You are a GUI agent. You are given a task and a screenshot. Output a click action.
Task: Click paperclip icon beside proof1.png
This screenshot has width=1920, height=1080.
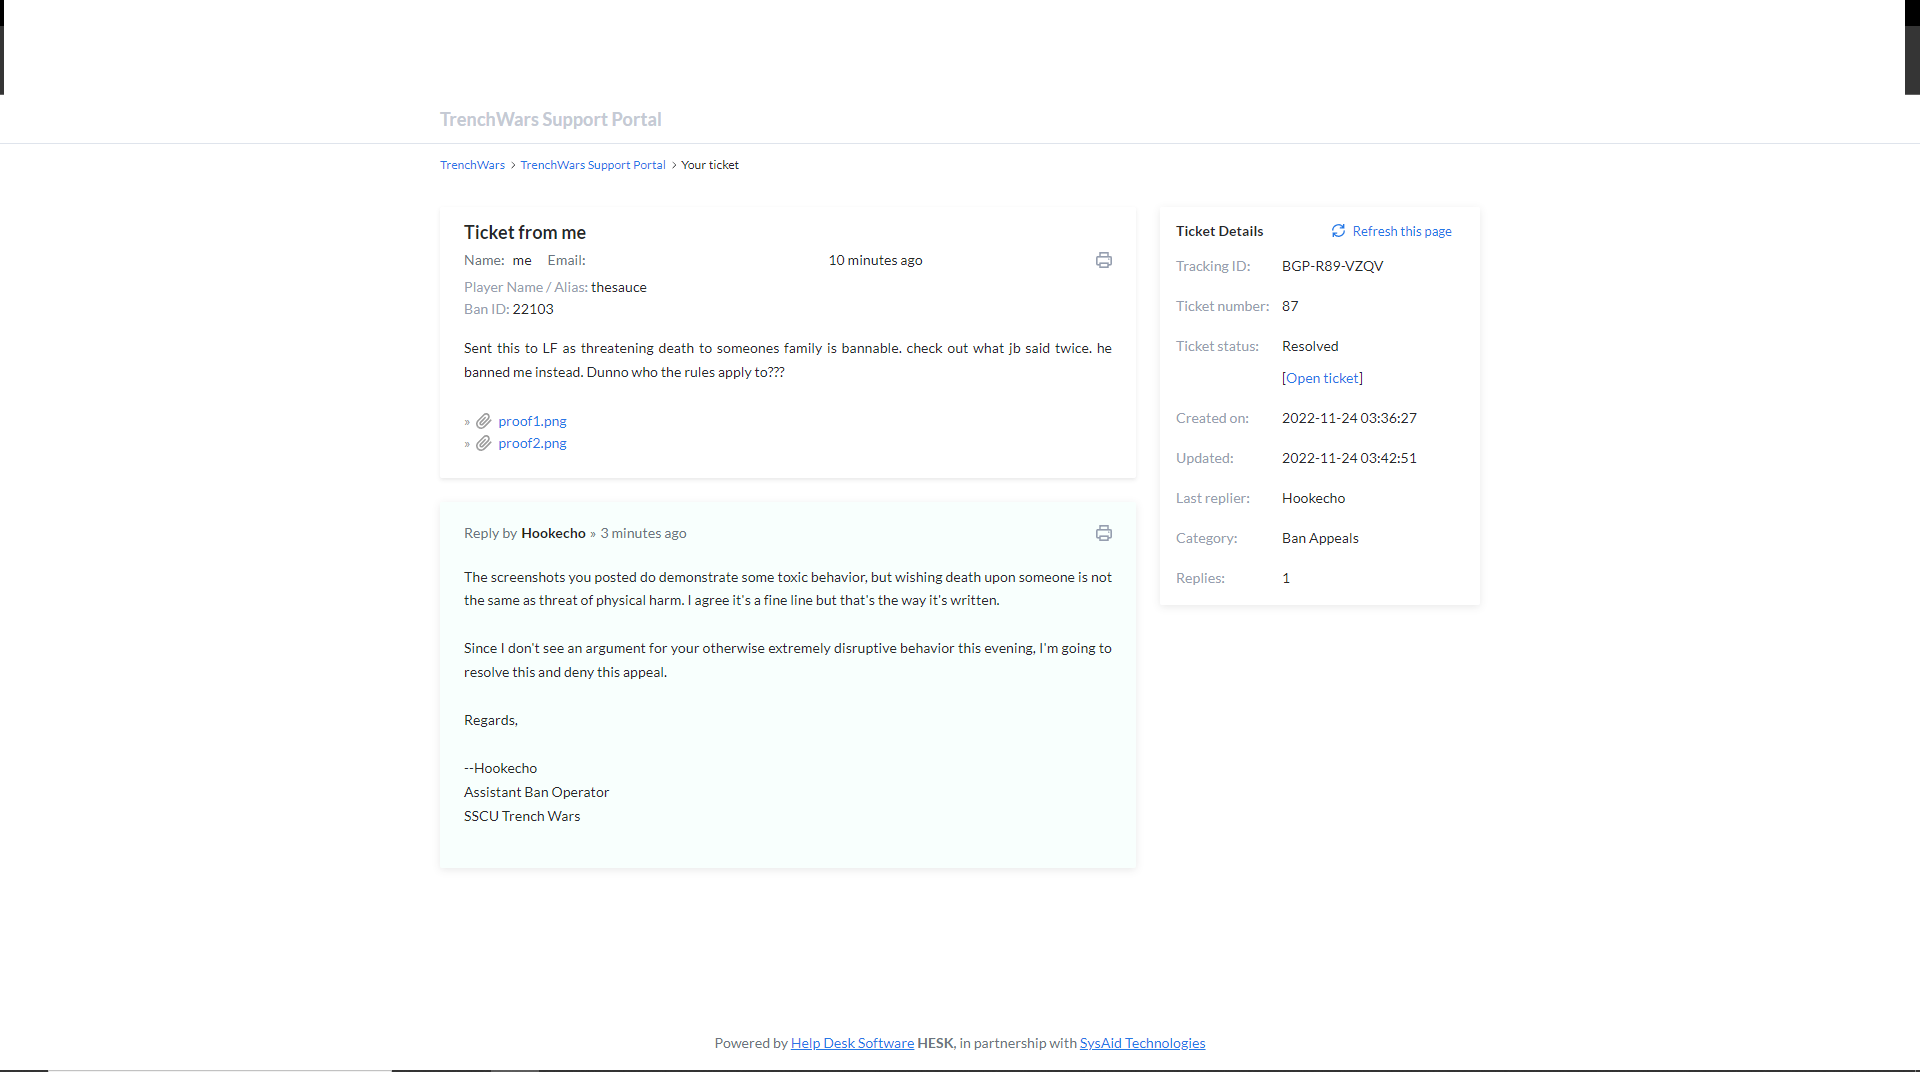[483, 421]
